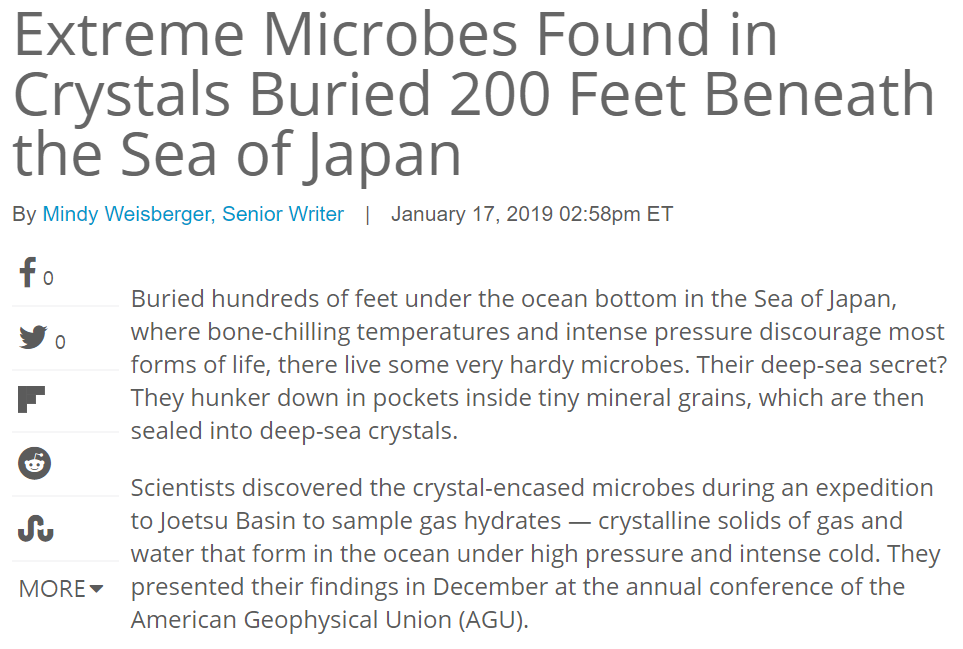This screenshot has height=649, width=963.
Task: Share this article on Reddit
Action: coord(34,463)
